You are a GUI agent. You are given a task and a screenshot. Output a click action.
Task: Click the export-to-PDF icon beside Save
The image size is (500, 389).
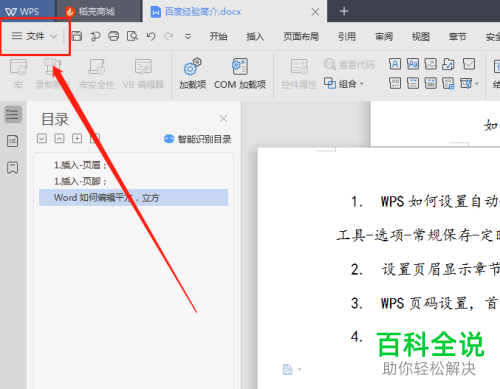95,36
